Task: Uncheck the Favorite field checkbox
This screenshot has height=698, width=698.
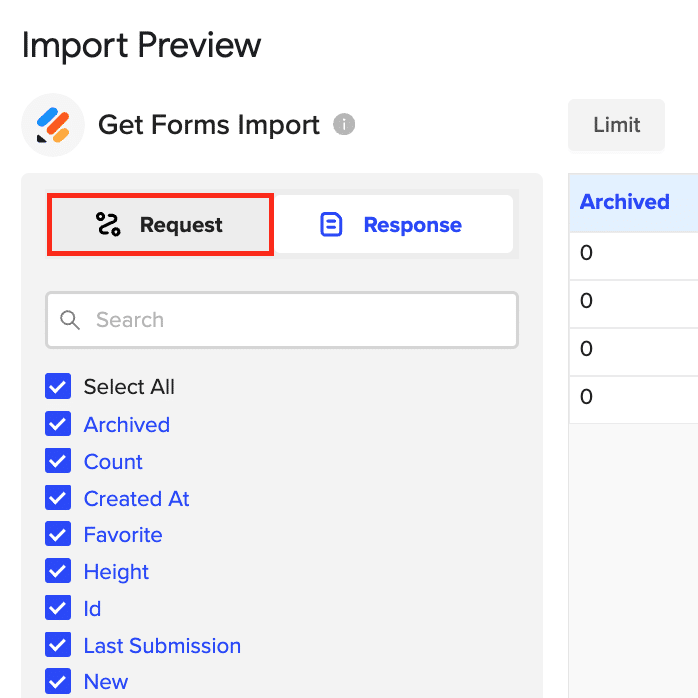Action: [x=58, y=534]
